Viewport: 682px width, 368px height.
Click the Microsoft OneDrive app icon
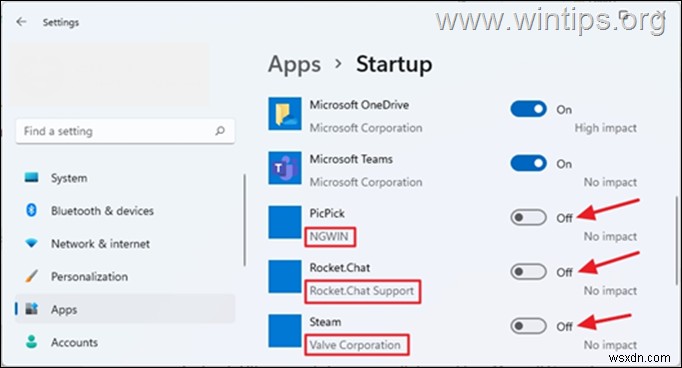coord(285,114)
